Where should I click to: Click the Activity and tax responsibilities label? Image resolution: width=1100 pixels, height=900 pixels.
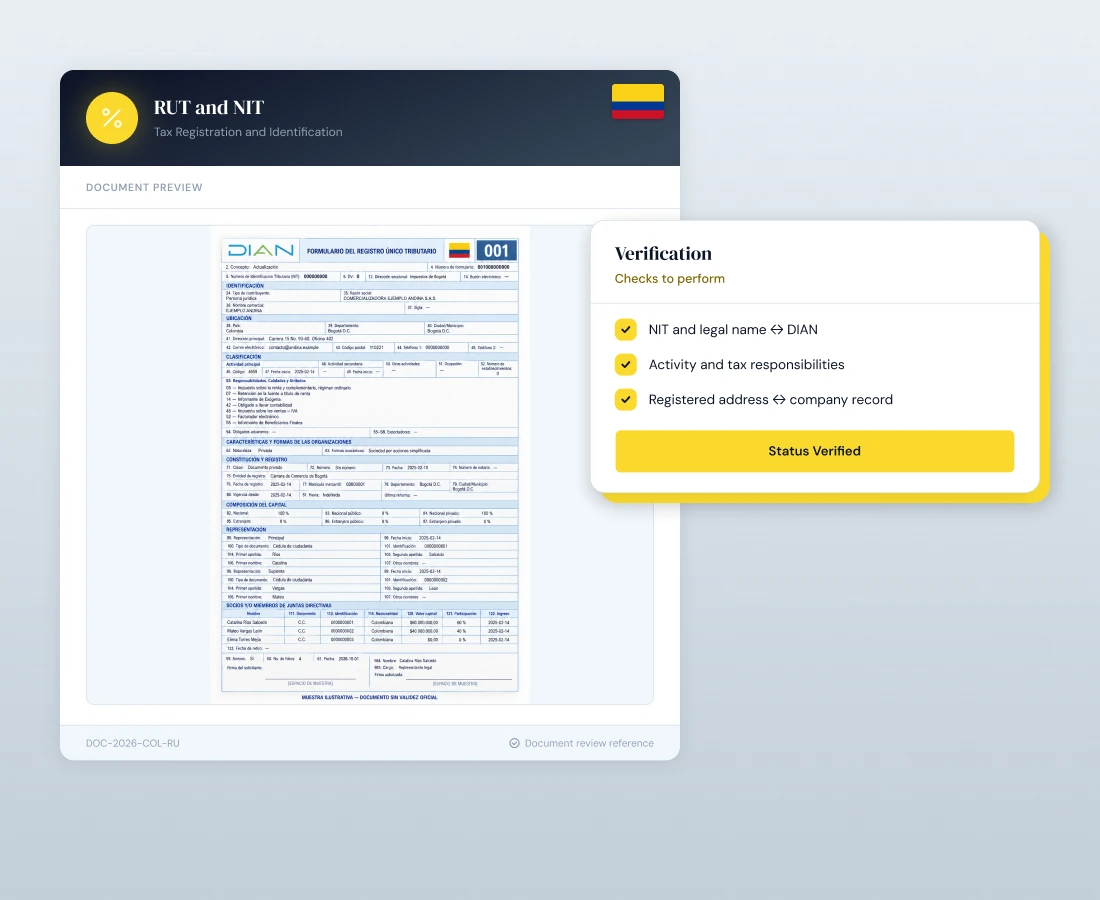point(746,365)
